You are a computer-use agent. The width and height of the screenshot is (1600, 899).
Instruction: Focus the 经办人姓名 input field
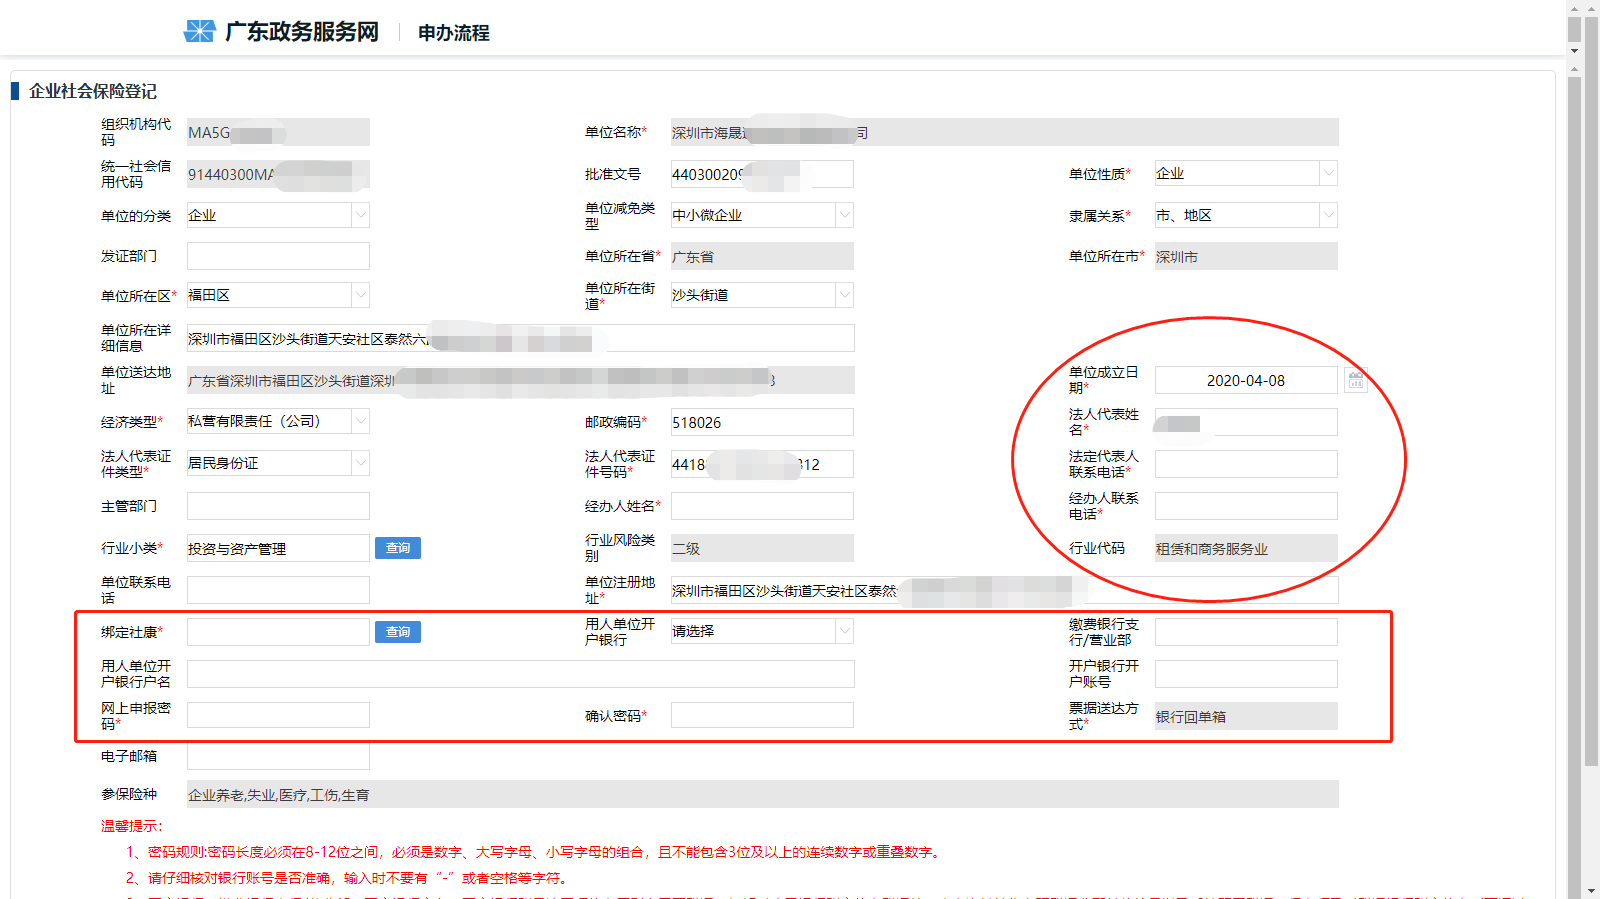[761, 506]
